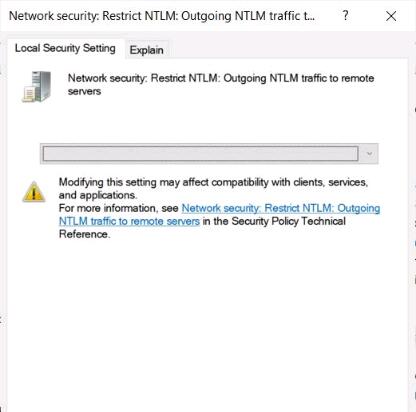Click the word 'servers' under policy heading
Screen dimensions: 416x412
[84, 91]
